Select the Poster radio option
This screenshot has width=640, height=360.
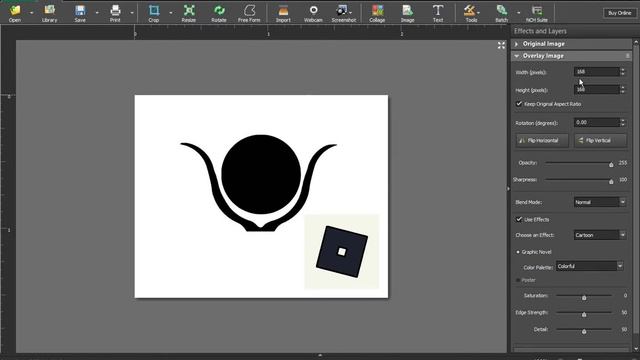click(x=518, y=280)
